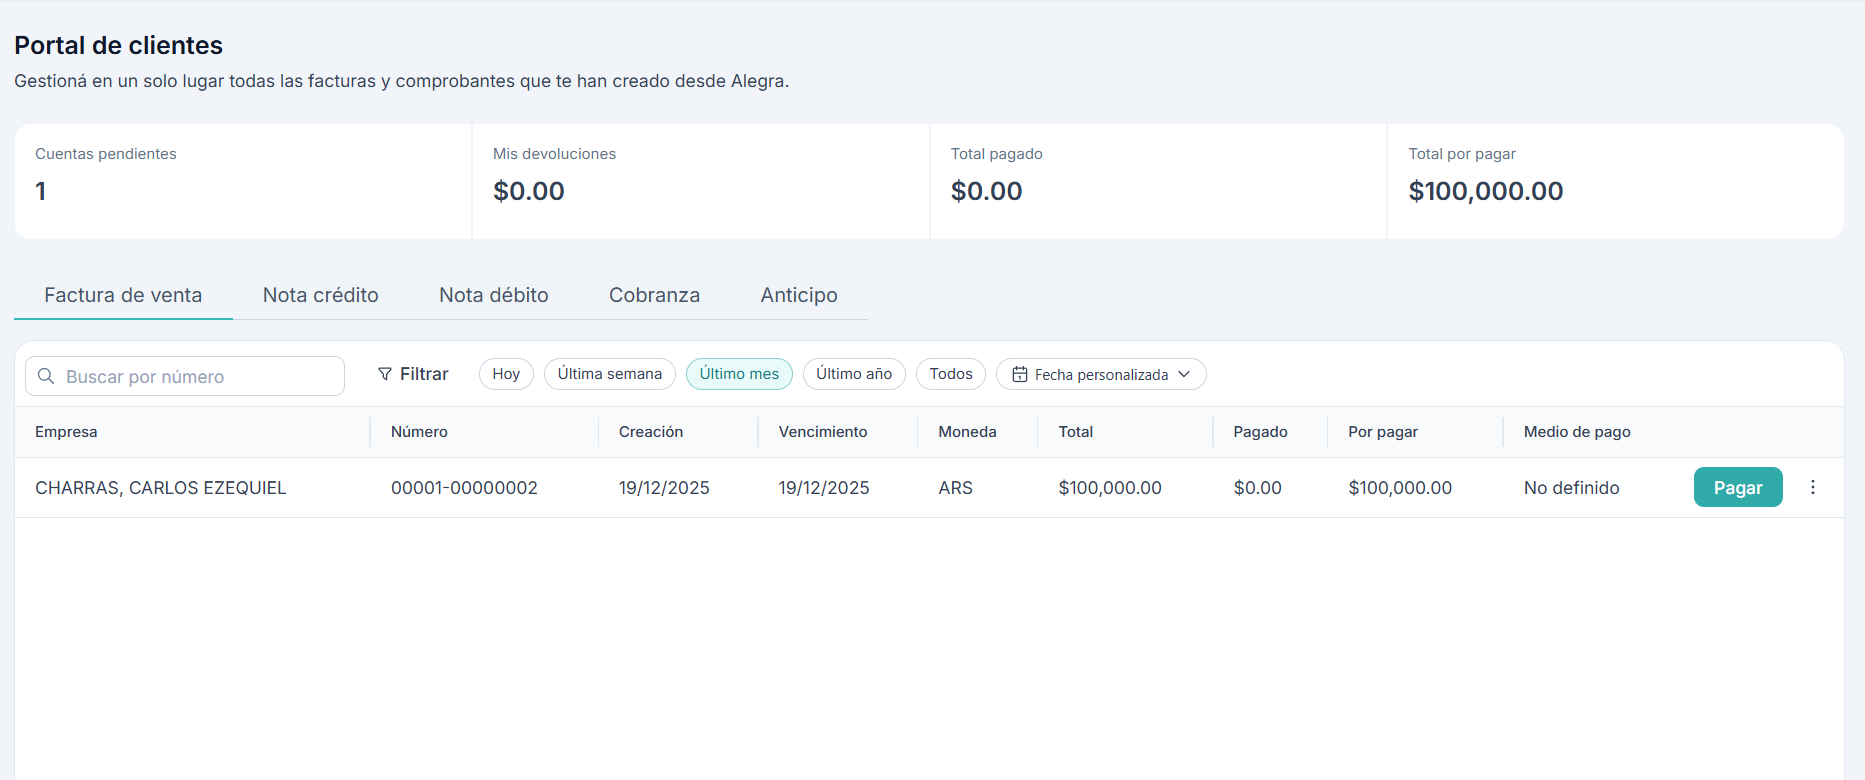Image resolution: width=1865 pixels, height=780 pixels.
Task: Select the Factura de venta tab
Action: coord(123,295)
